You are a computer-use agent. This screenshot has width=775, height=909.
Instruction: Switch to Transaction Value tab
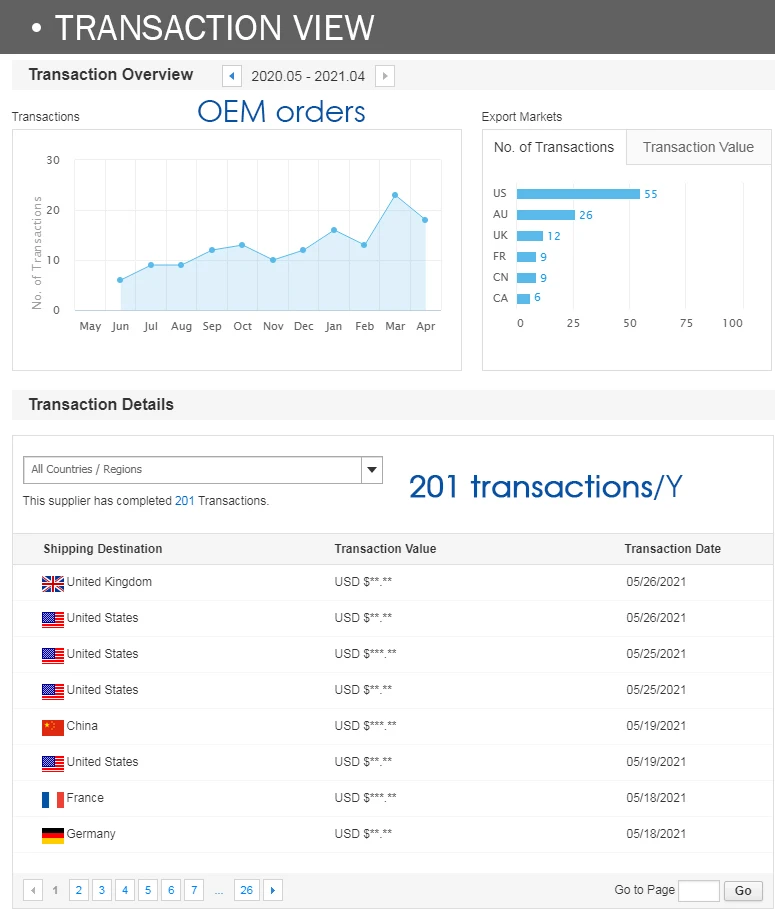click(x=698, y=147)
